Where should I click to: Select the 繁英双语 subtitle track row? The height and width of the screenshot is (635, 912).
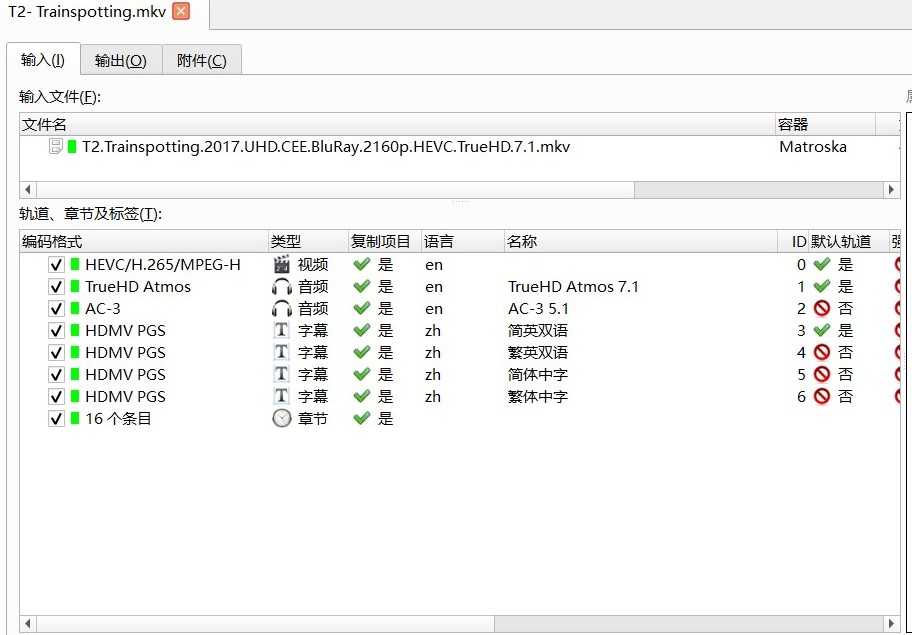click(x=538, y=353)
